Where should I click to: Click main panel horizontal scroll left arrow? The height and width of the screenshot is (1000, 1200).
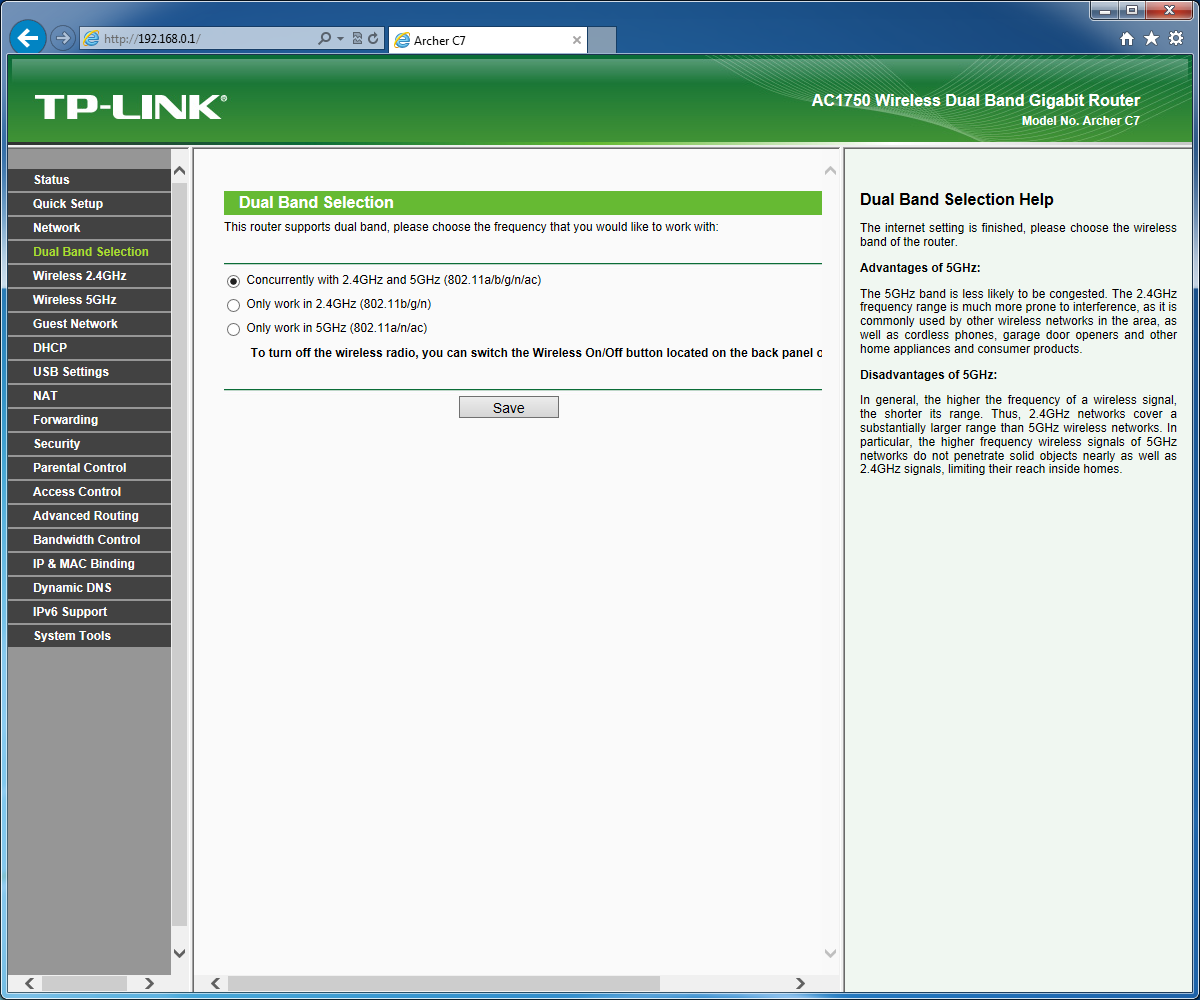(217, 983)
